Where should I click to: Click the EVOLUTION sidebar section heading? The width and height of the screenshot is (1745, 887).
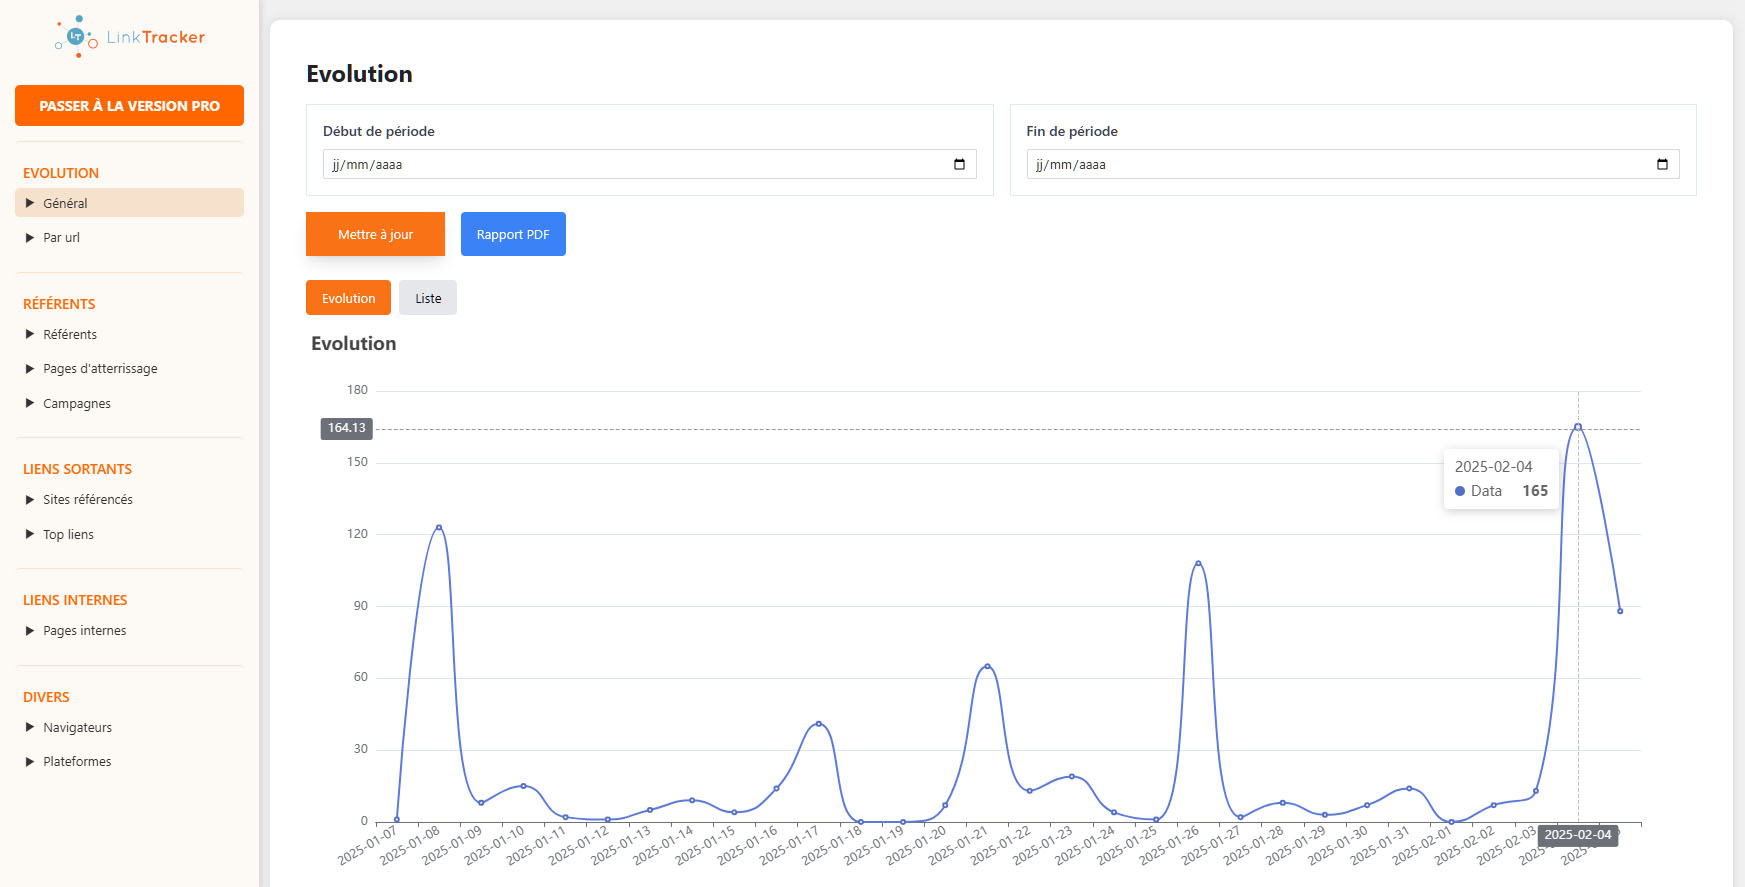coord(61,173)
